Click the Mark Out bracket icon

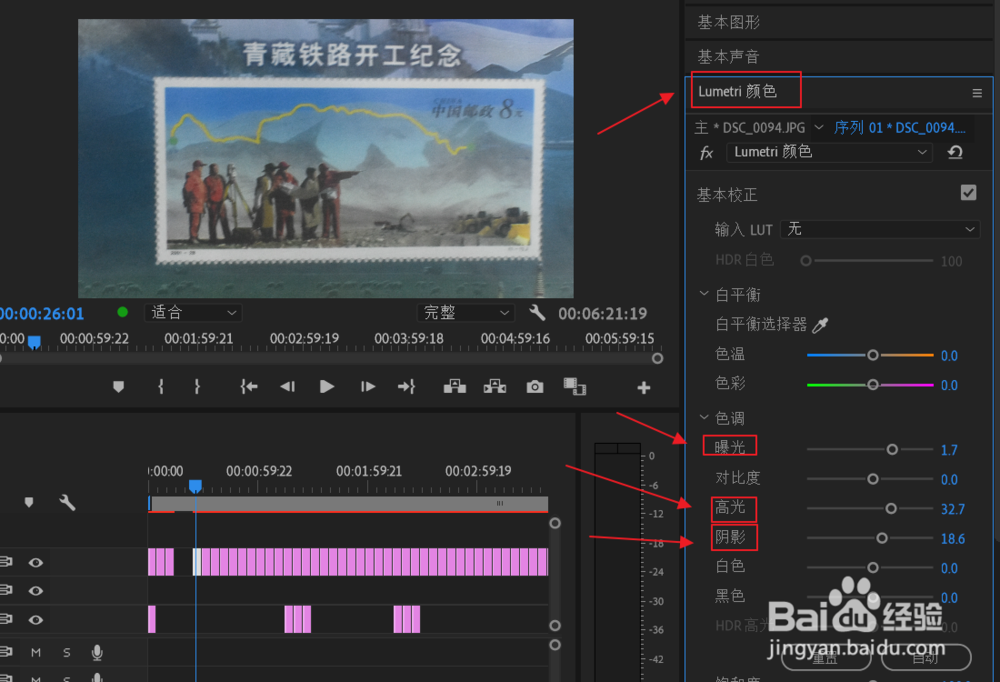coord(197,387)
